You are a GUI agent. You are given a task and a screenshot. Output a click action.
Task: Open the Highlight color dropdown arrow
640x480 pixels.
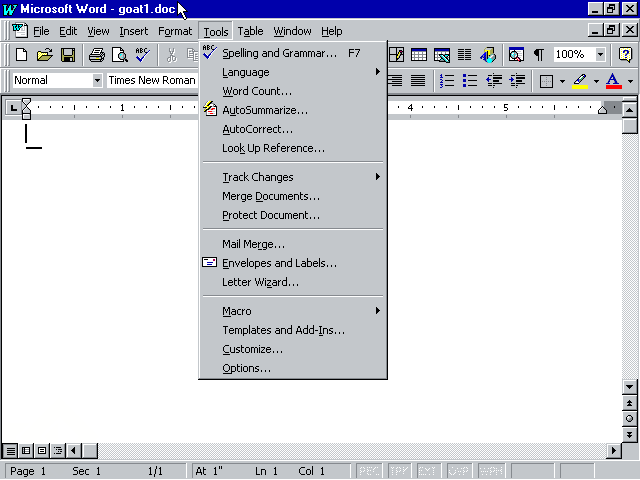[596, 81]
